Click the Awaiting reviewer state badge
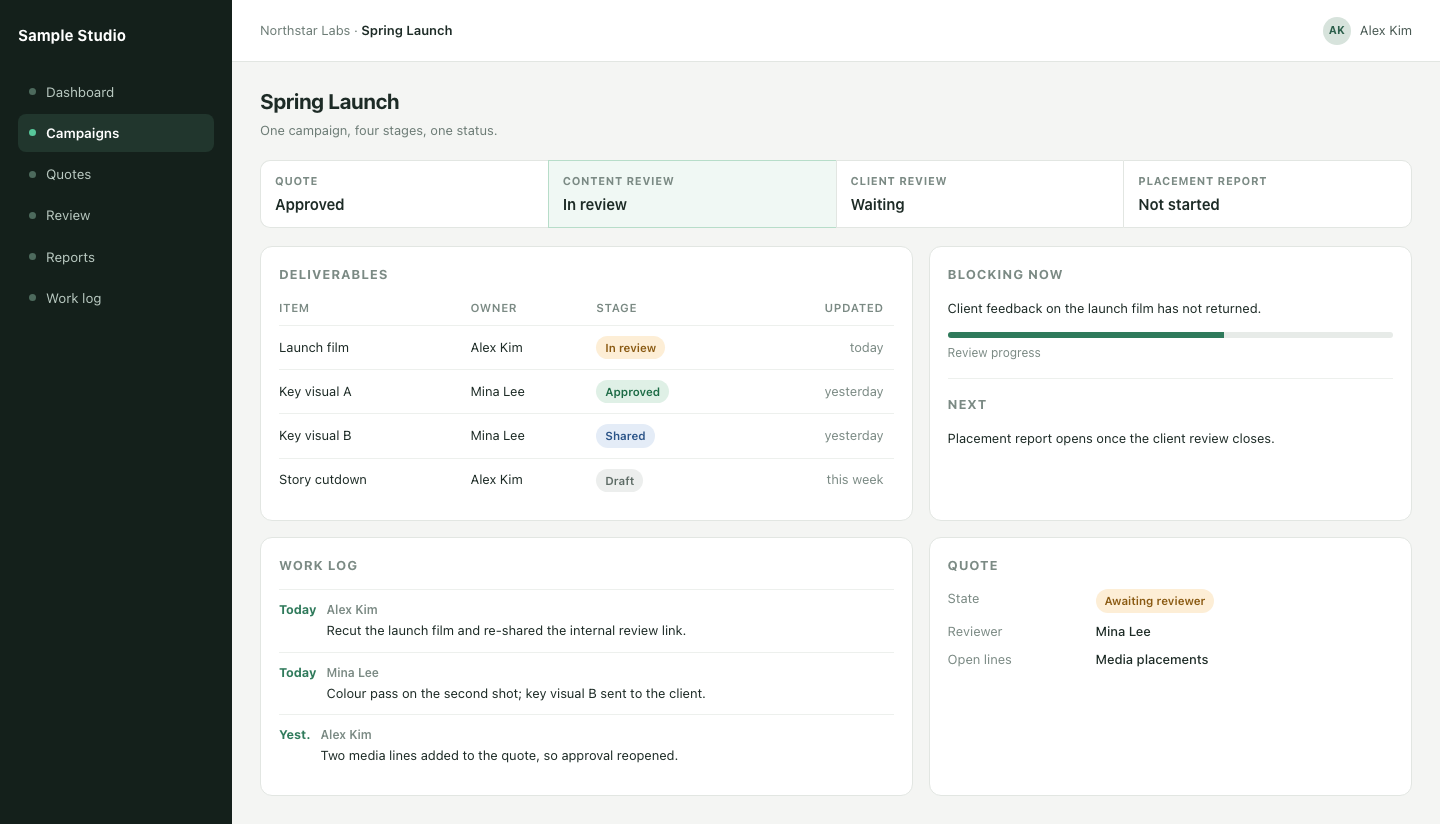 tap(1155, 601)
